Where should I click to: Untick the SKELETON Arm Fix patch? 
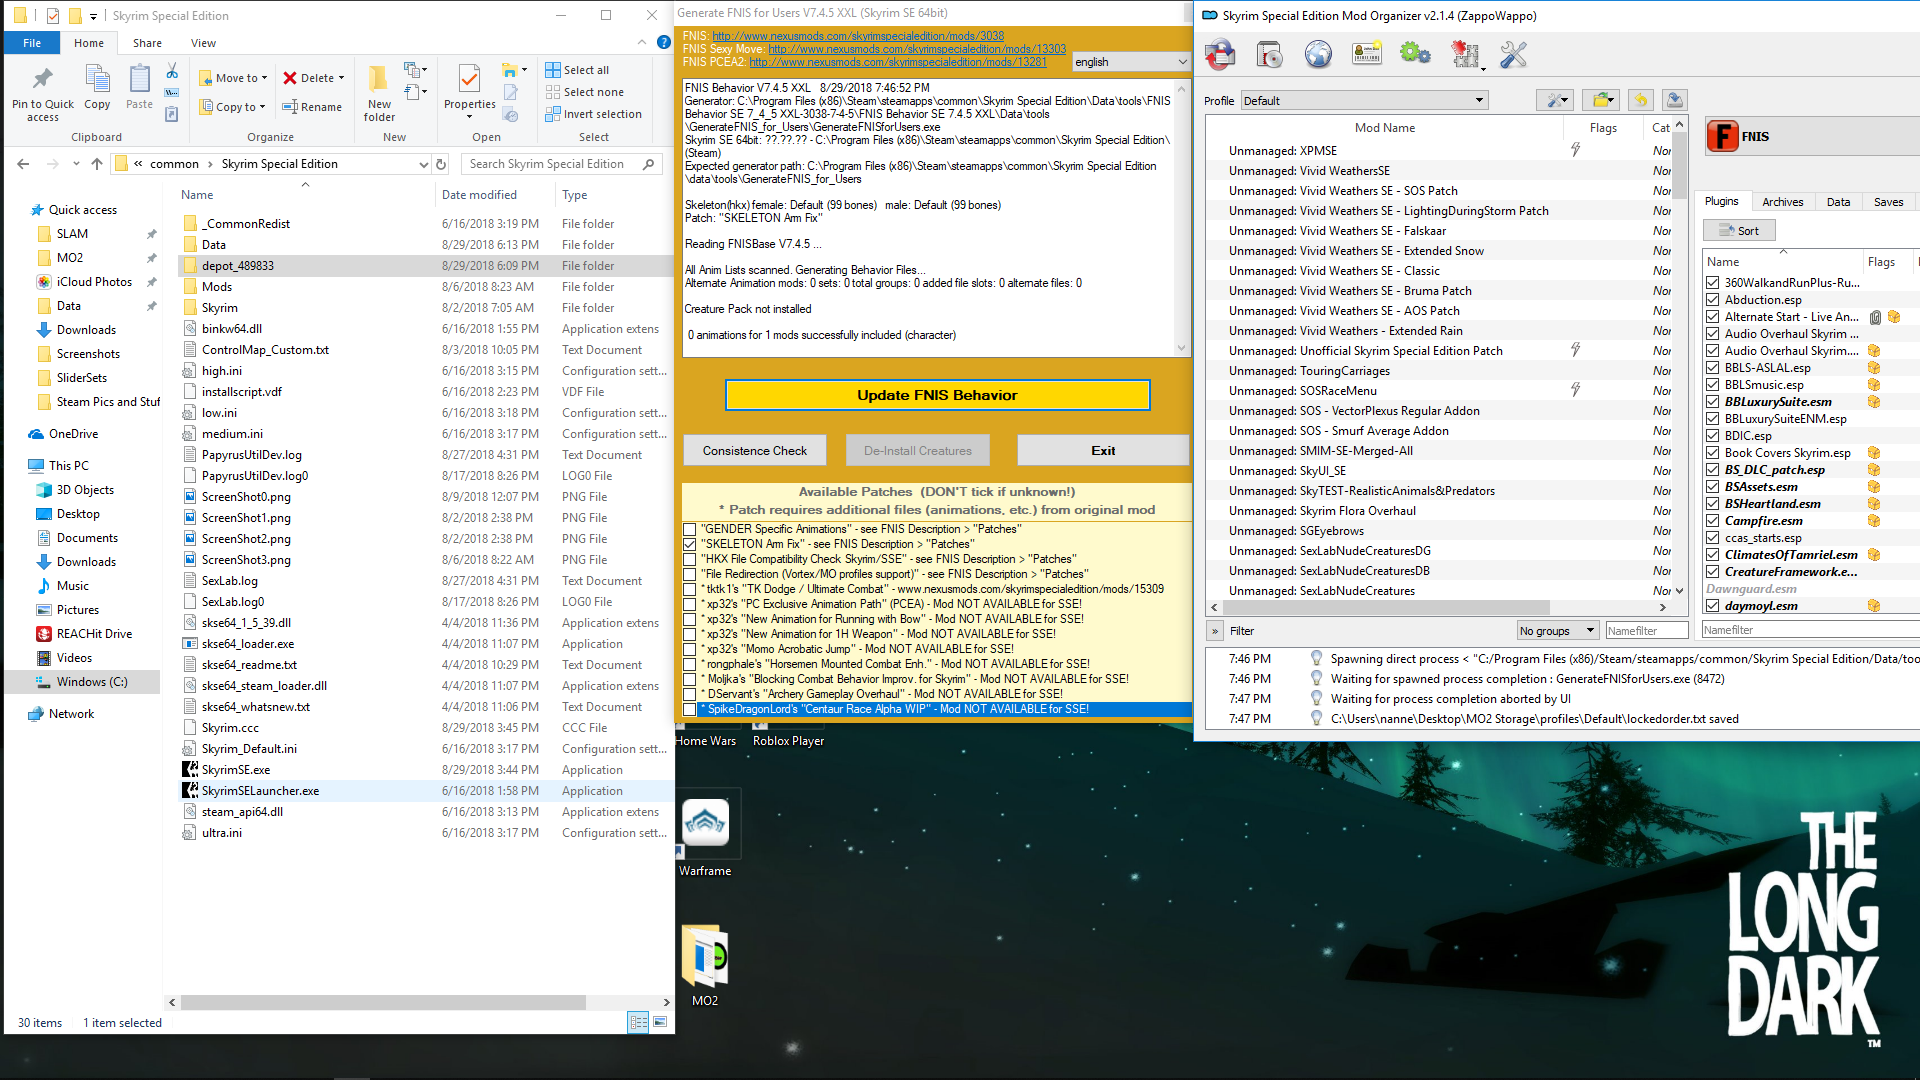[690, 544]
